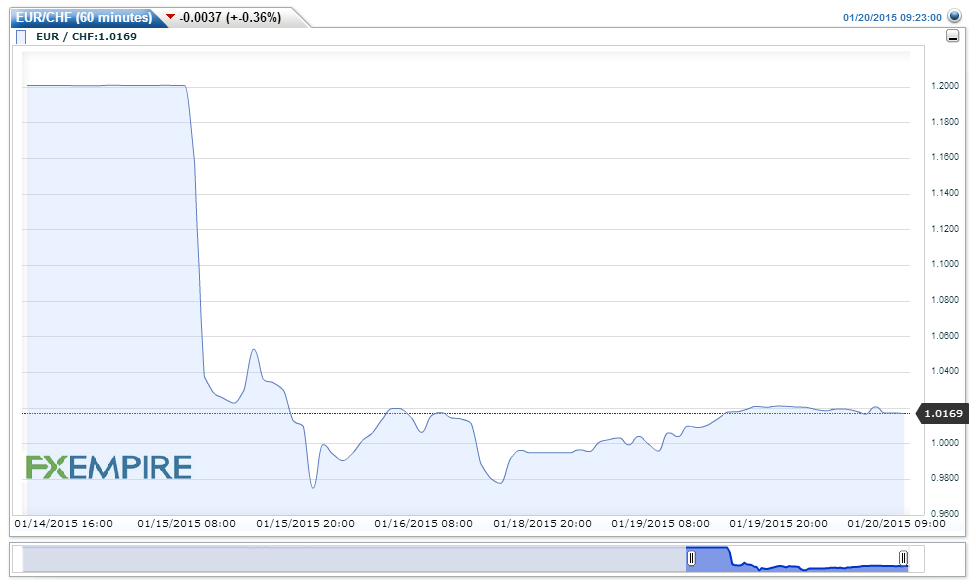Collapse the chart with the minus button

tap(952, 37)
